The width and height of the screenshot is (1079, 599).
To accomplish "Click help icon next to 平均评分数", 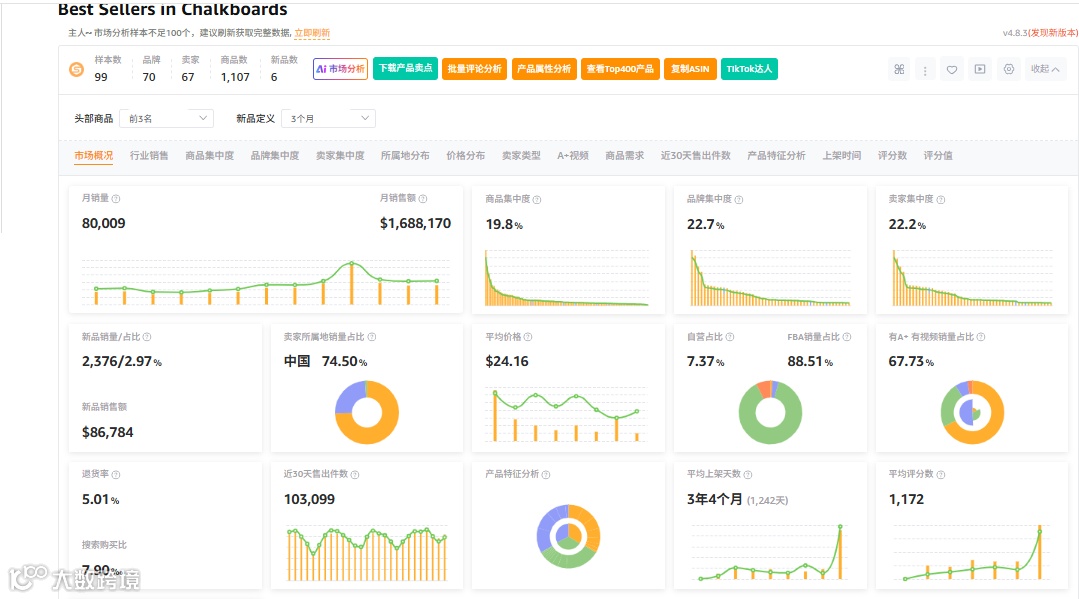I will pos(941,474).
